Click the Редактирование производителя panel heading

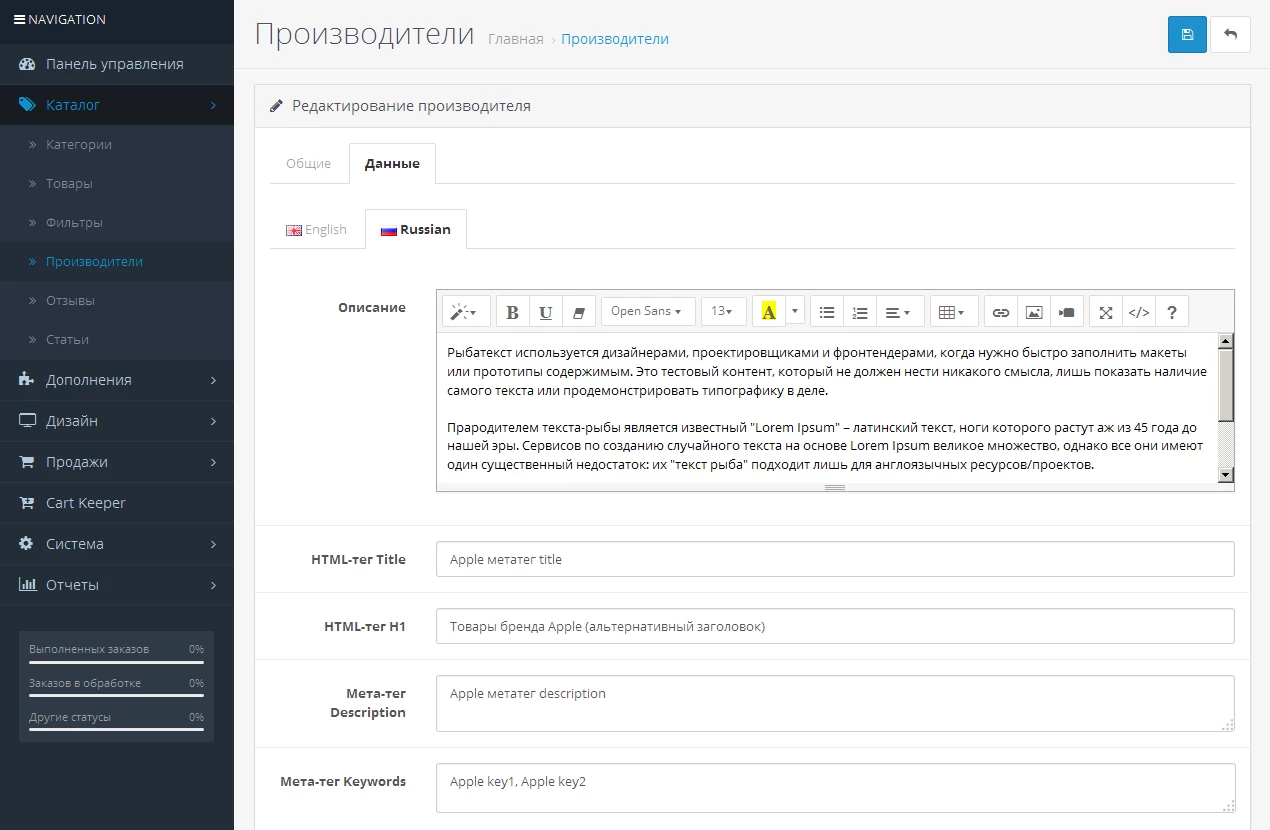point(752,106)
